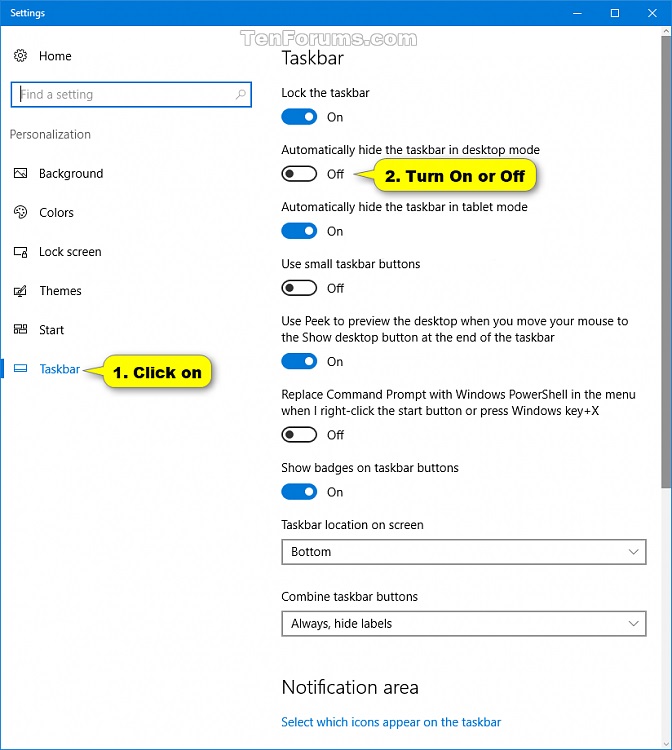Click the Colors palette icon
The width and height of the screenshot is (672, 750).
point(20,212)
